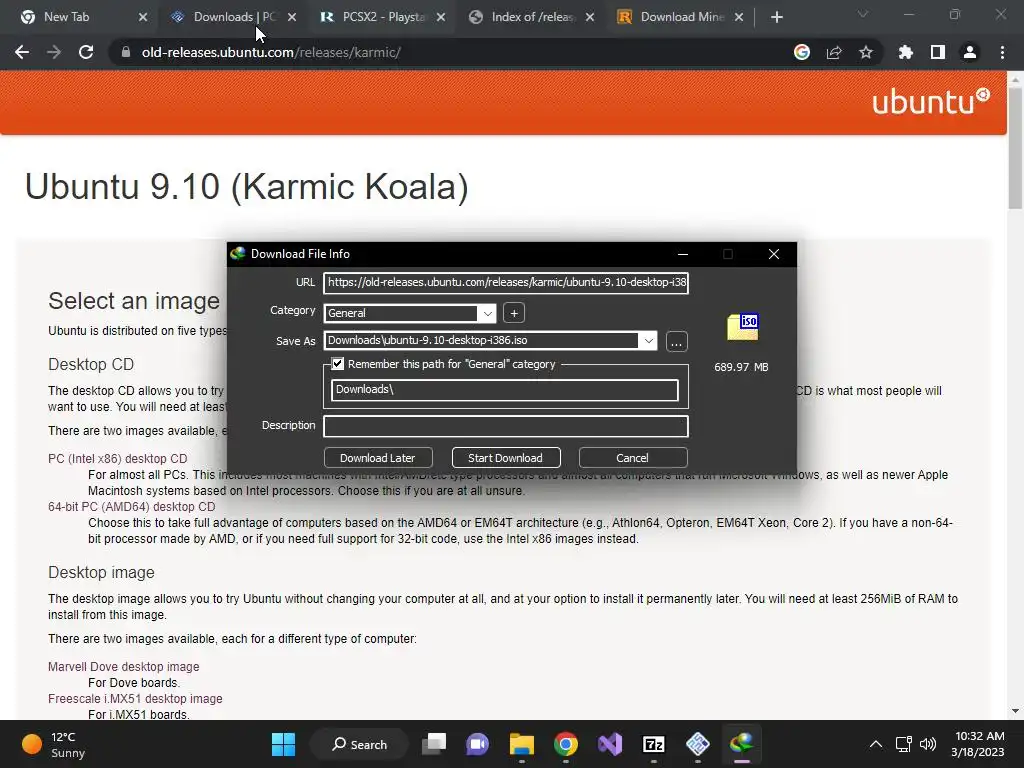Screen dimensions: 1024x768
Task: Add a new category with plus button
Action: point(514,313)
